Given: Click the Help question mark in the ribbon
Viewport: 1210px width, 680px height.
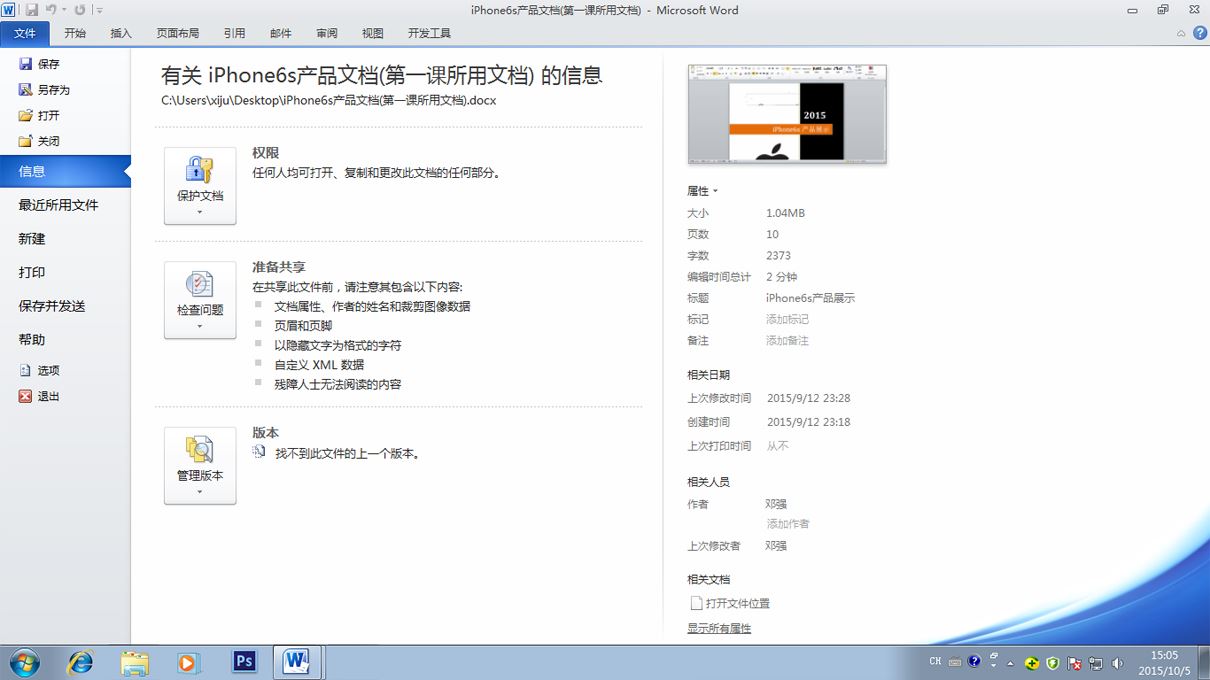Looking at the screenshot, I should [1200, 33].
